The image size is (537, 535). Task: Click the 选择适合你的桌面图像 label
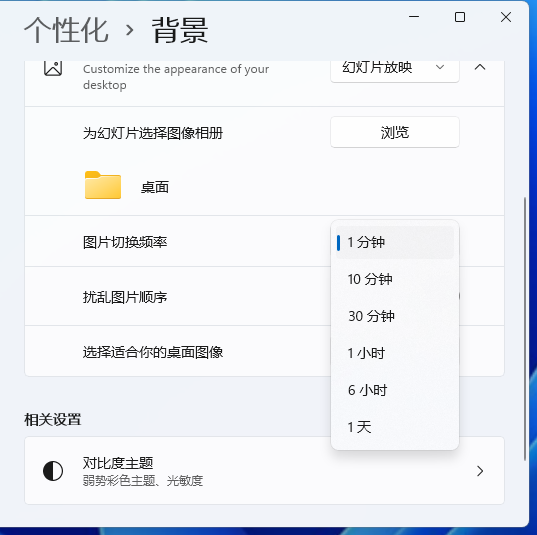[x=153, y=352]
